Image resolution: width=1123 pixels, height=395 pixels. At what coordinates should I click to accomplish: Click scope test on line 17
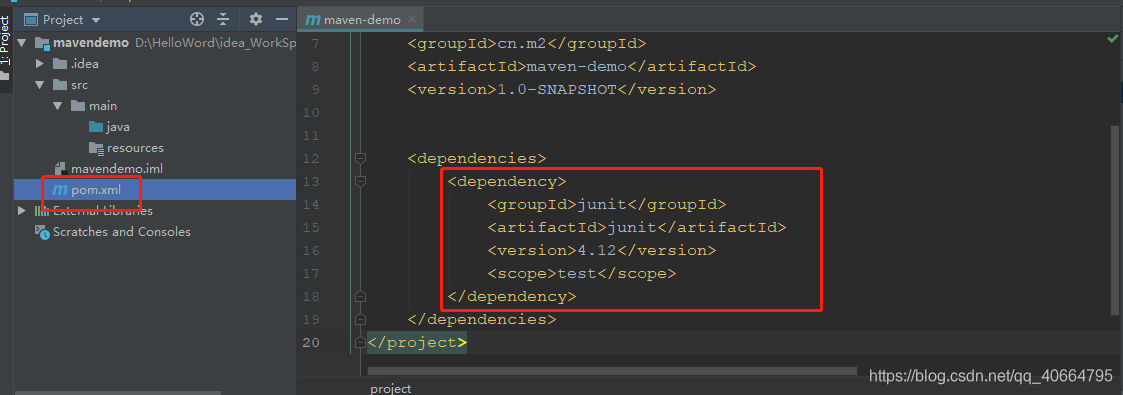point(582,273)
